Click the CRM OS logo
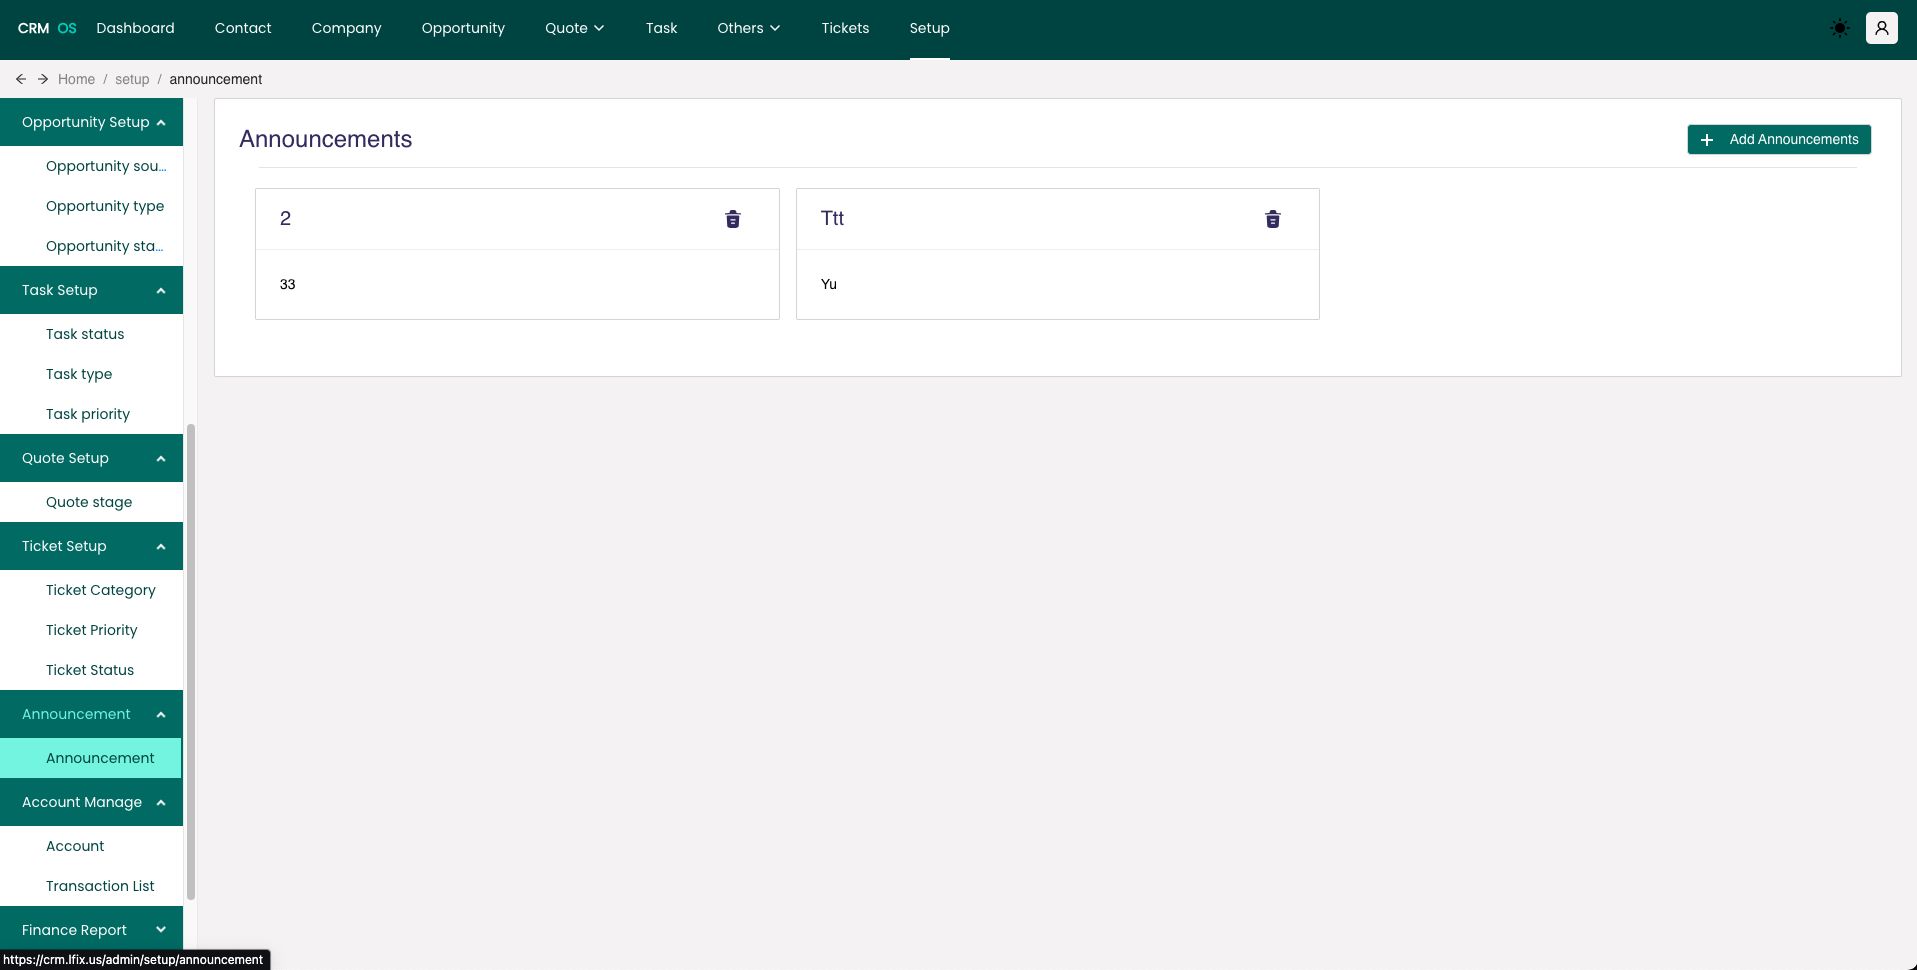Image resolution: width=1917 pixels, height=970 pixels. coord(47,28)
